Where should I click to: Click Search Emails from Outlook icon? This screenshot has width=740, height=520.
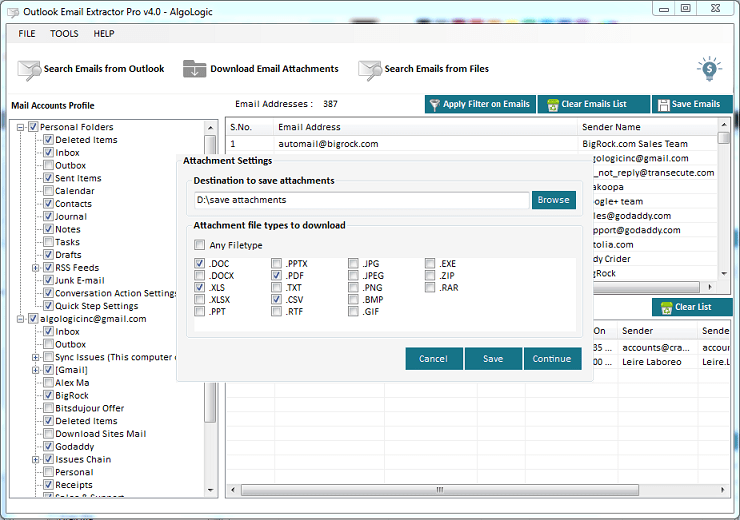(29, 70)
